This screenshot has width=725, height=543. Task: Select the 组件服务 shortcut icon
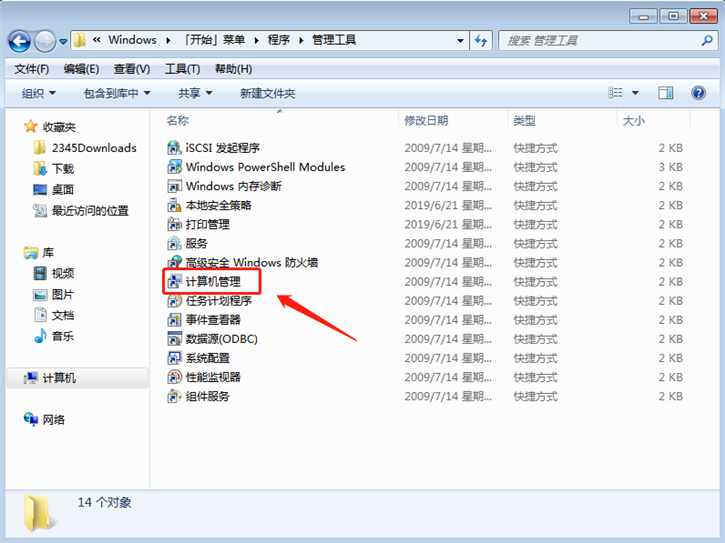click(174, 396)
